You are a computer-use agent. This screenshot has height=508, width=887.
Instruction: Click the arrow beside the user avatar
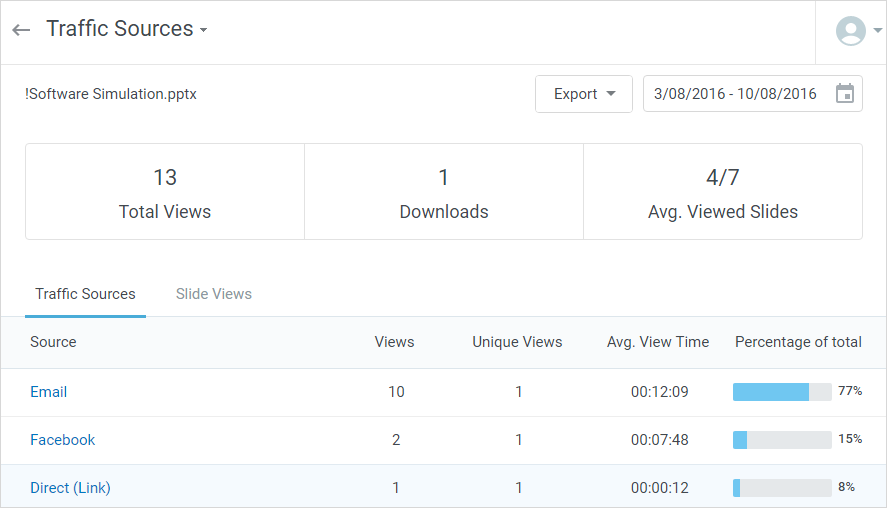(878, 31)
